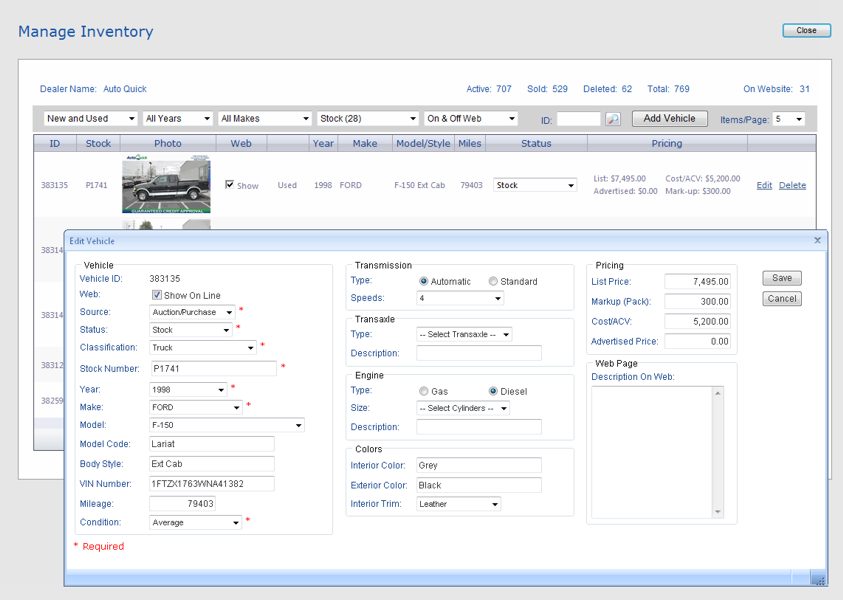Open the transmission Speeds dropdown
Viewport: 843px width, 600px height.
(x=460, y=298)
